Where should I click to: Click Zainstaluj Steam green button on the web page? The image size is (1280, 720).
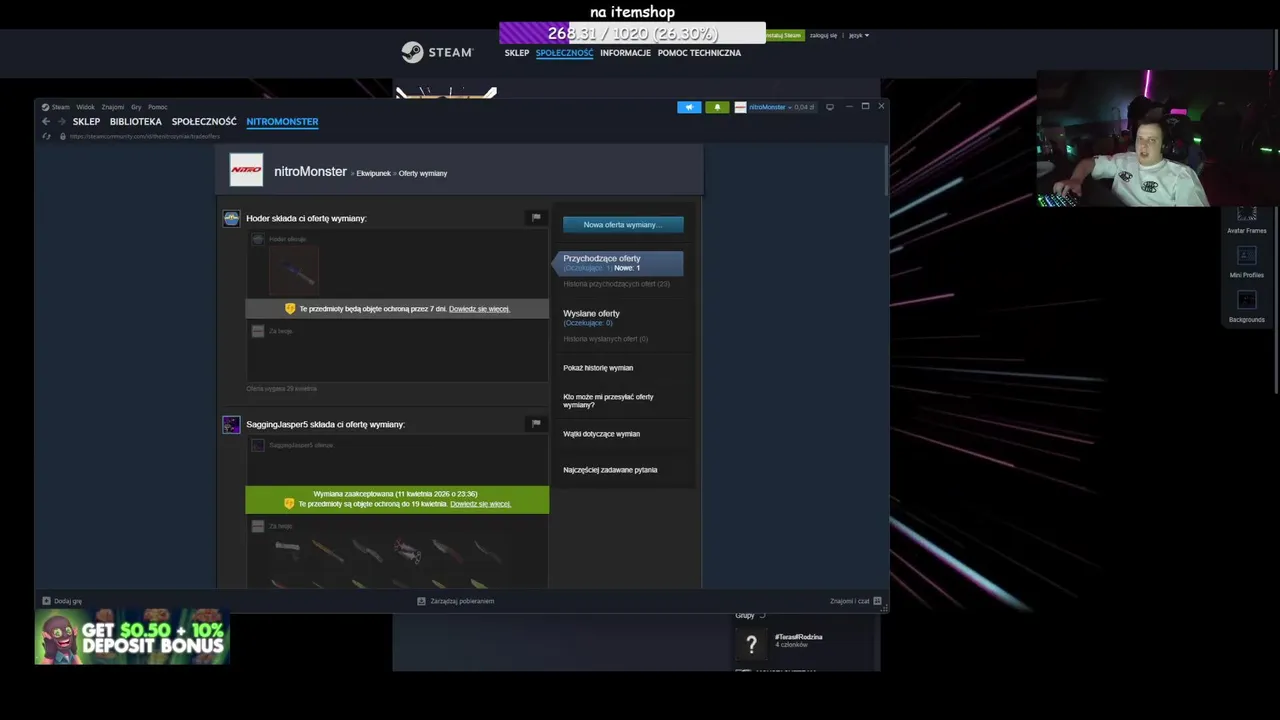pos(784,35)
